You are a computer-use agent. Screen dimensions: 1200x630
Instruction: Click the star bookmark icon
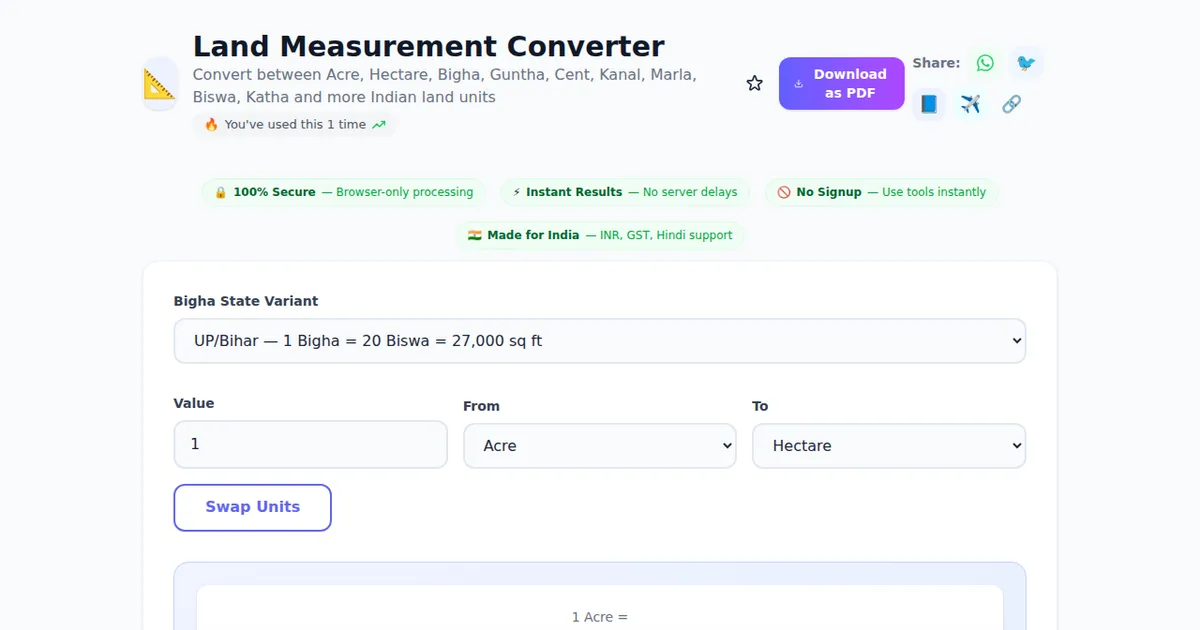(754, 83)
